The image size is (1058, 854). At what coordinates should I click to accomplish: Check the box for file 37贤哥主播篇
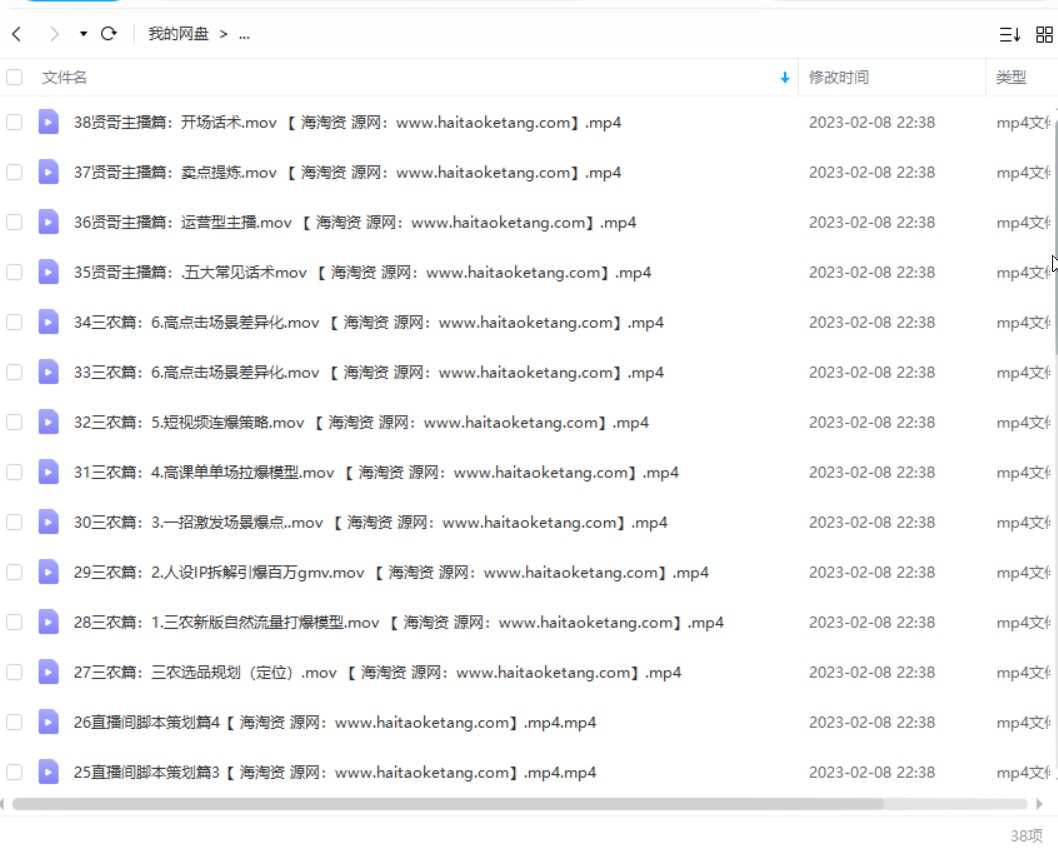[14, 172]
